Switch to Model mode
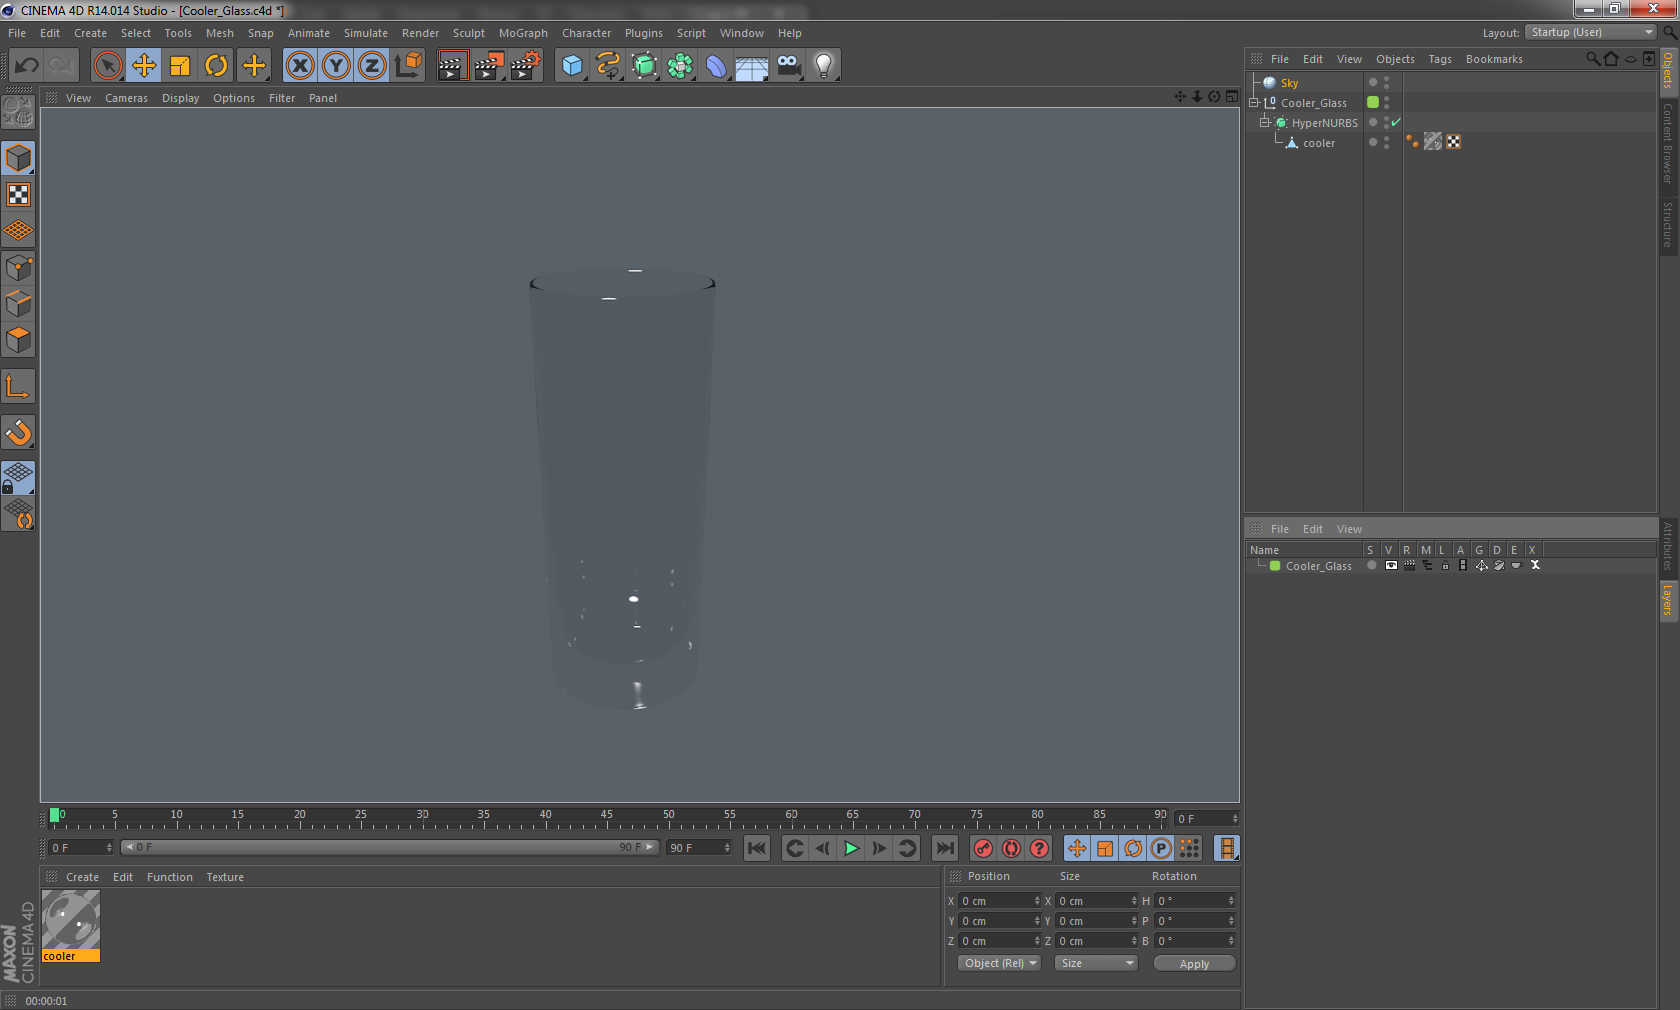 [18, 158]
